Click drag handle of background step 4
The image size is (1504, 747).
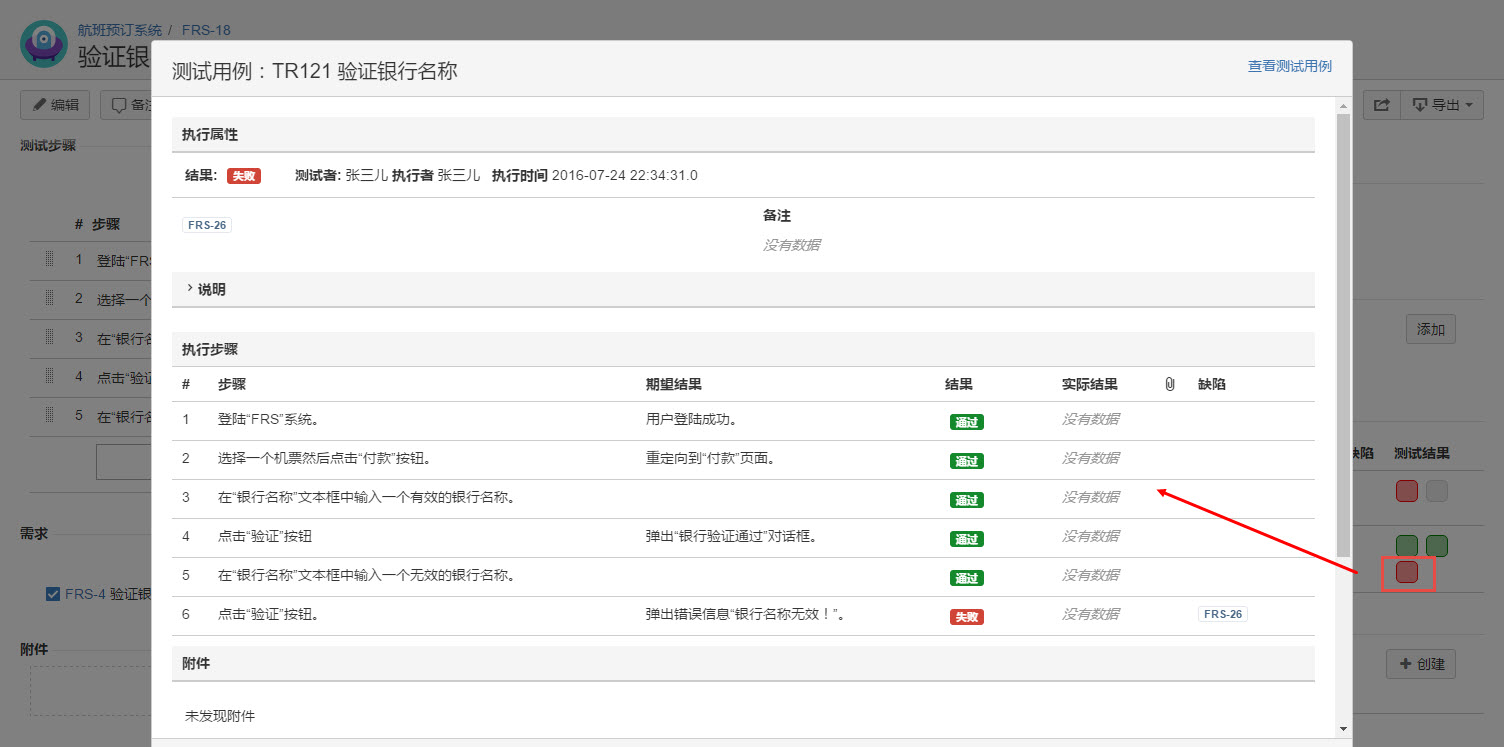[49, 376]
